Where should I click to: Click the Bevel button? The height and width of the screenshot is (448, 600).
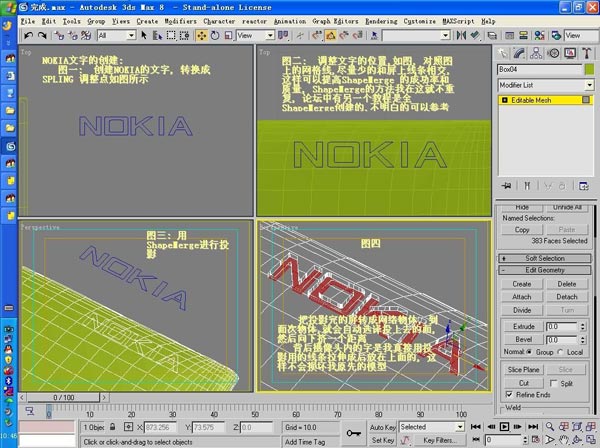tap(523, 339)
